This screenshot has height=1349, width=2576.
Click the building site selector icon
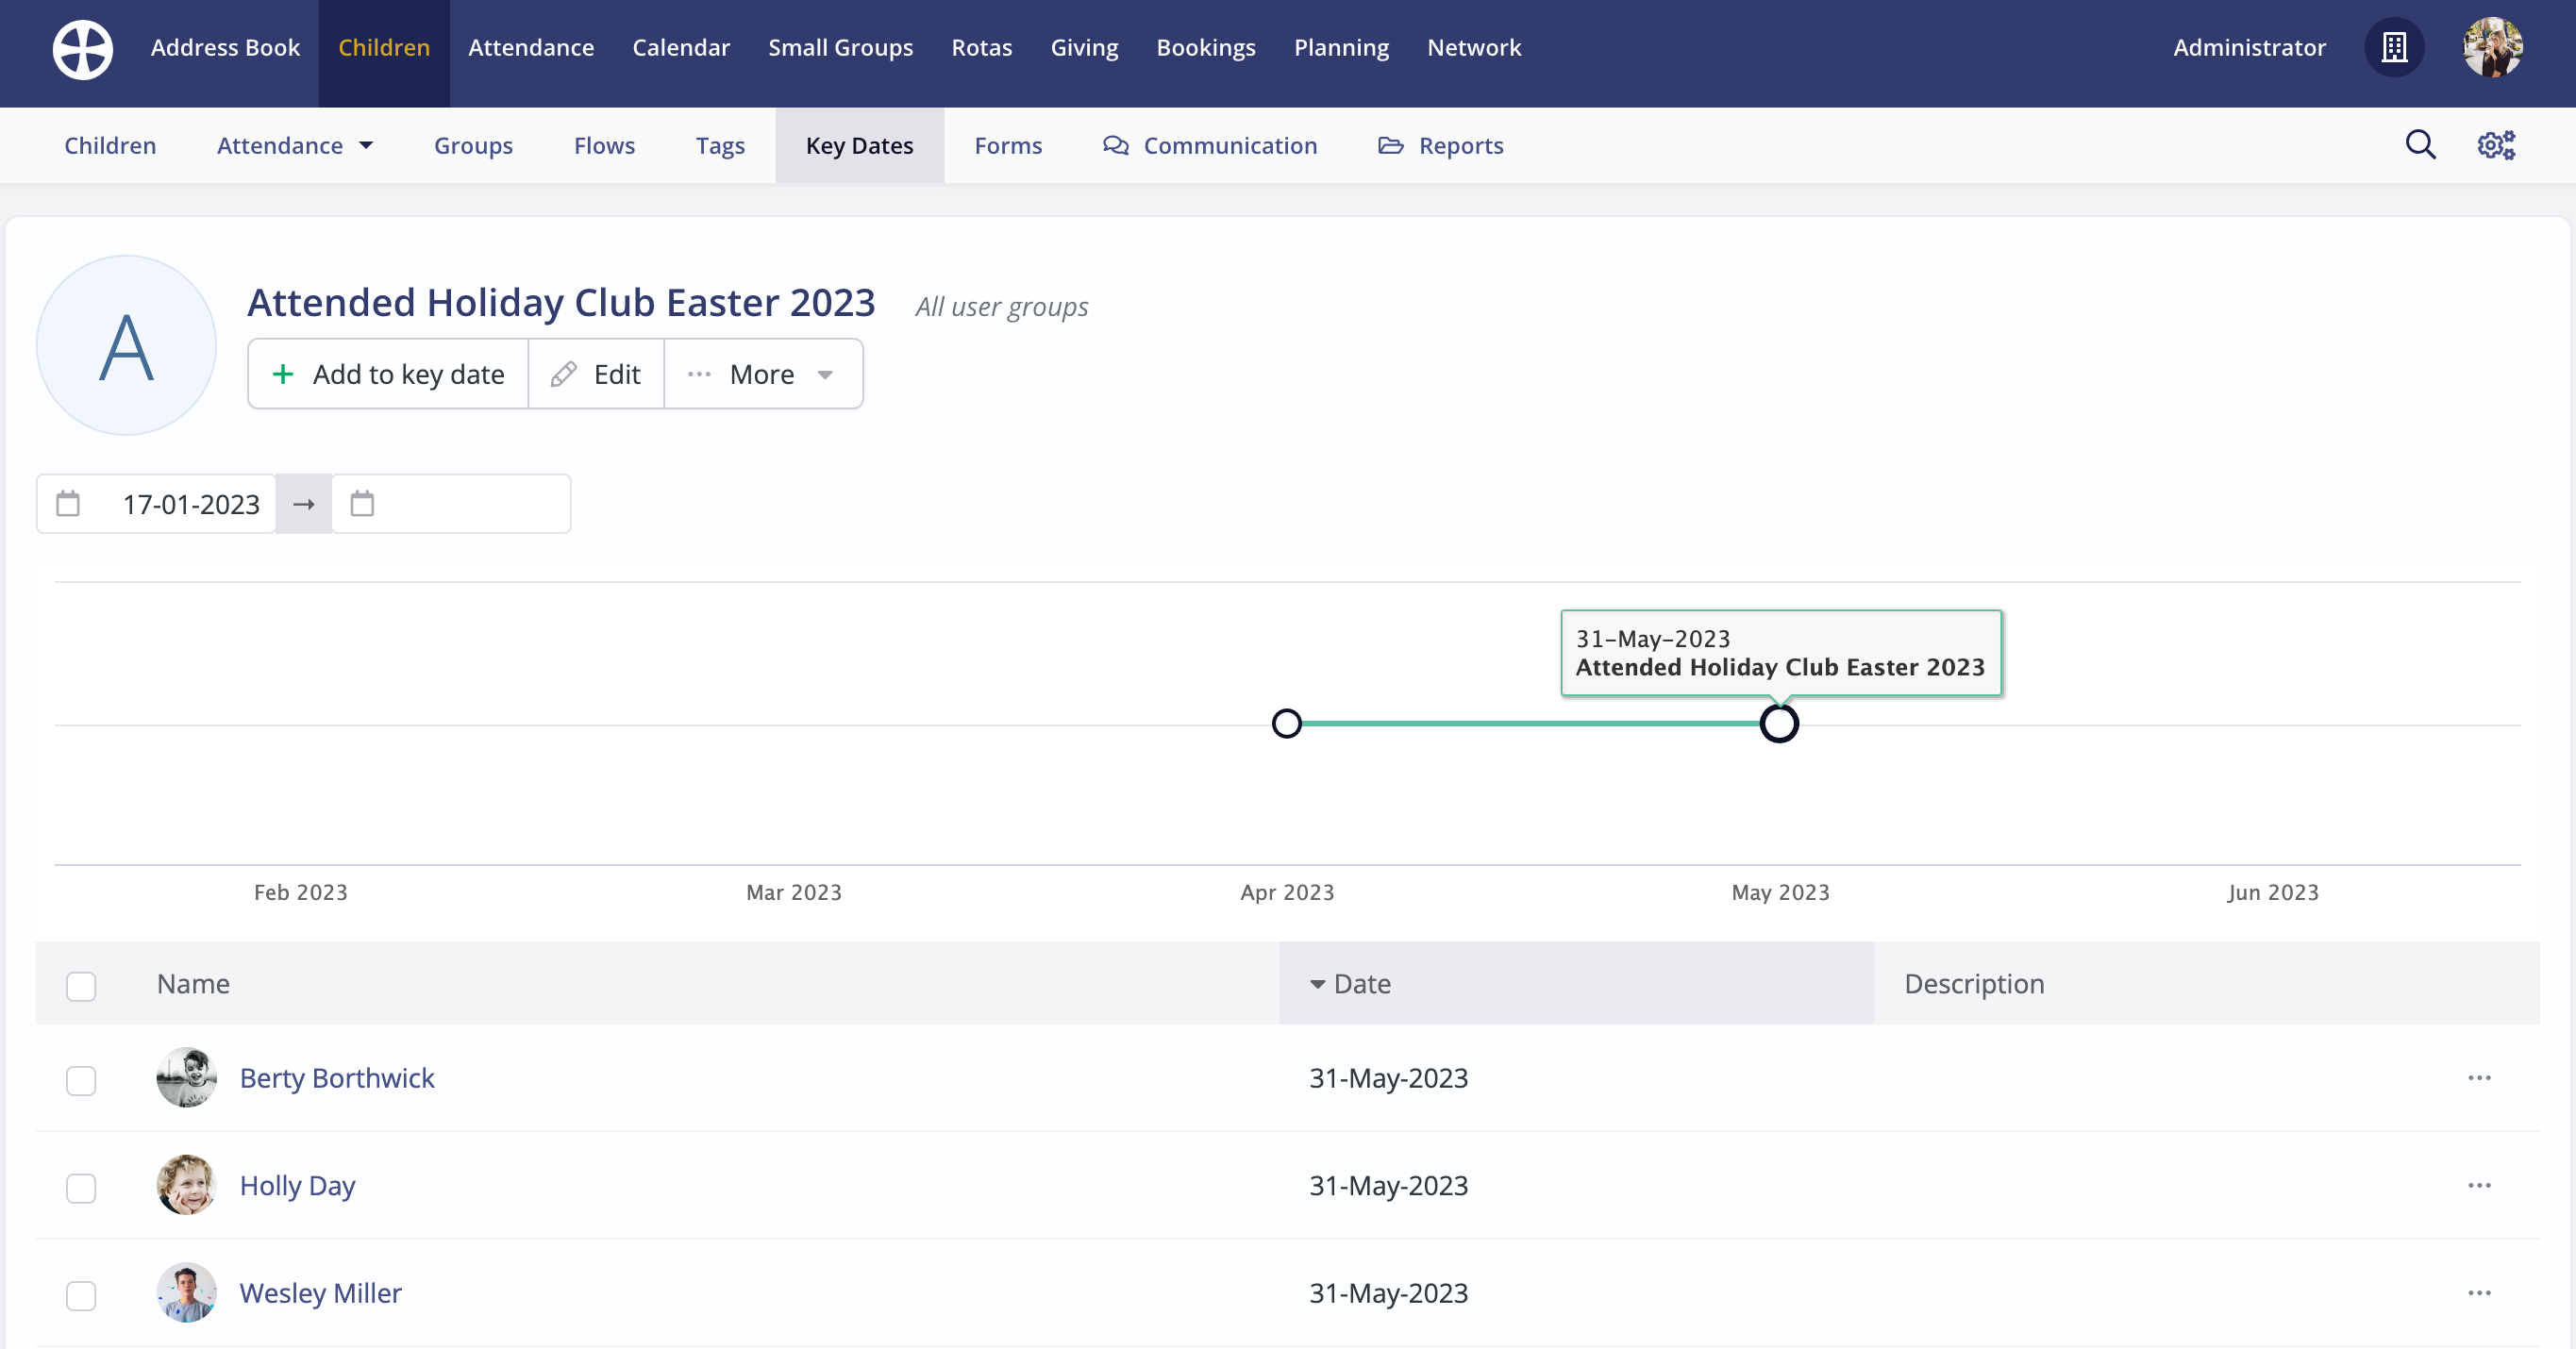2394,47
